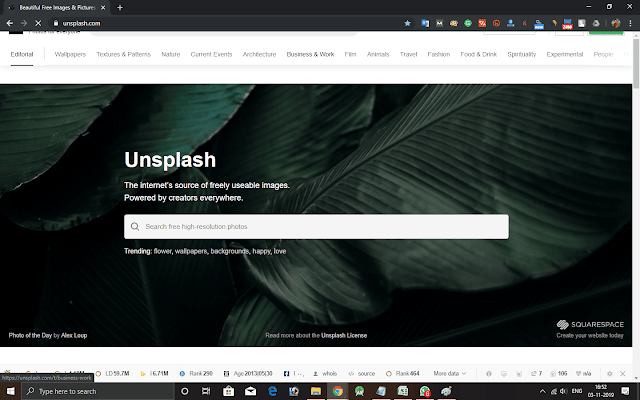Click the magnifier icon in the search box
Image resolution: width=640 pixels, height=400 pixels.
pyautogui.click(x=135, y=227)
